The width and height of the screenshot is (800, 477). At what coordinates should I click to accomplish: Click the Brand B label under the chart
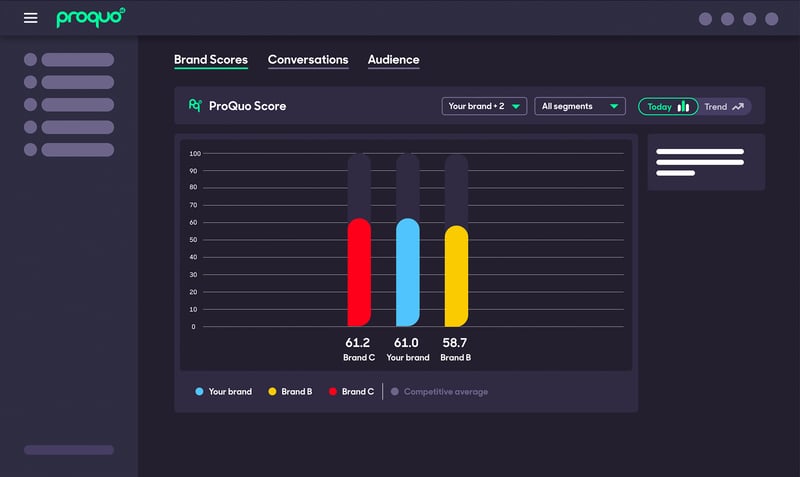[x=456, y=358]
